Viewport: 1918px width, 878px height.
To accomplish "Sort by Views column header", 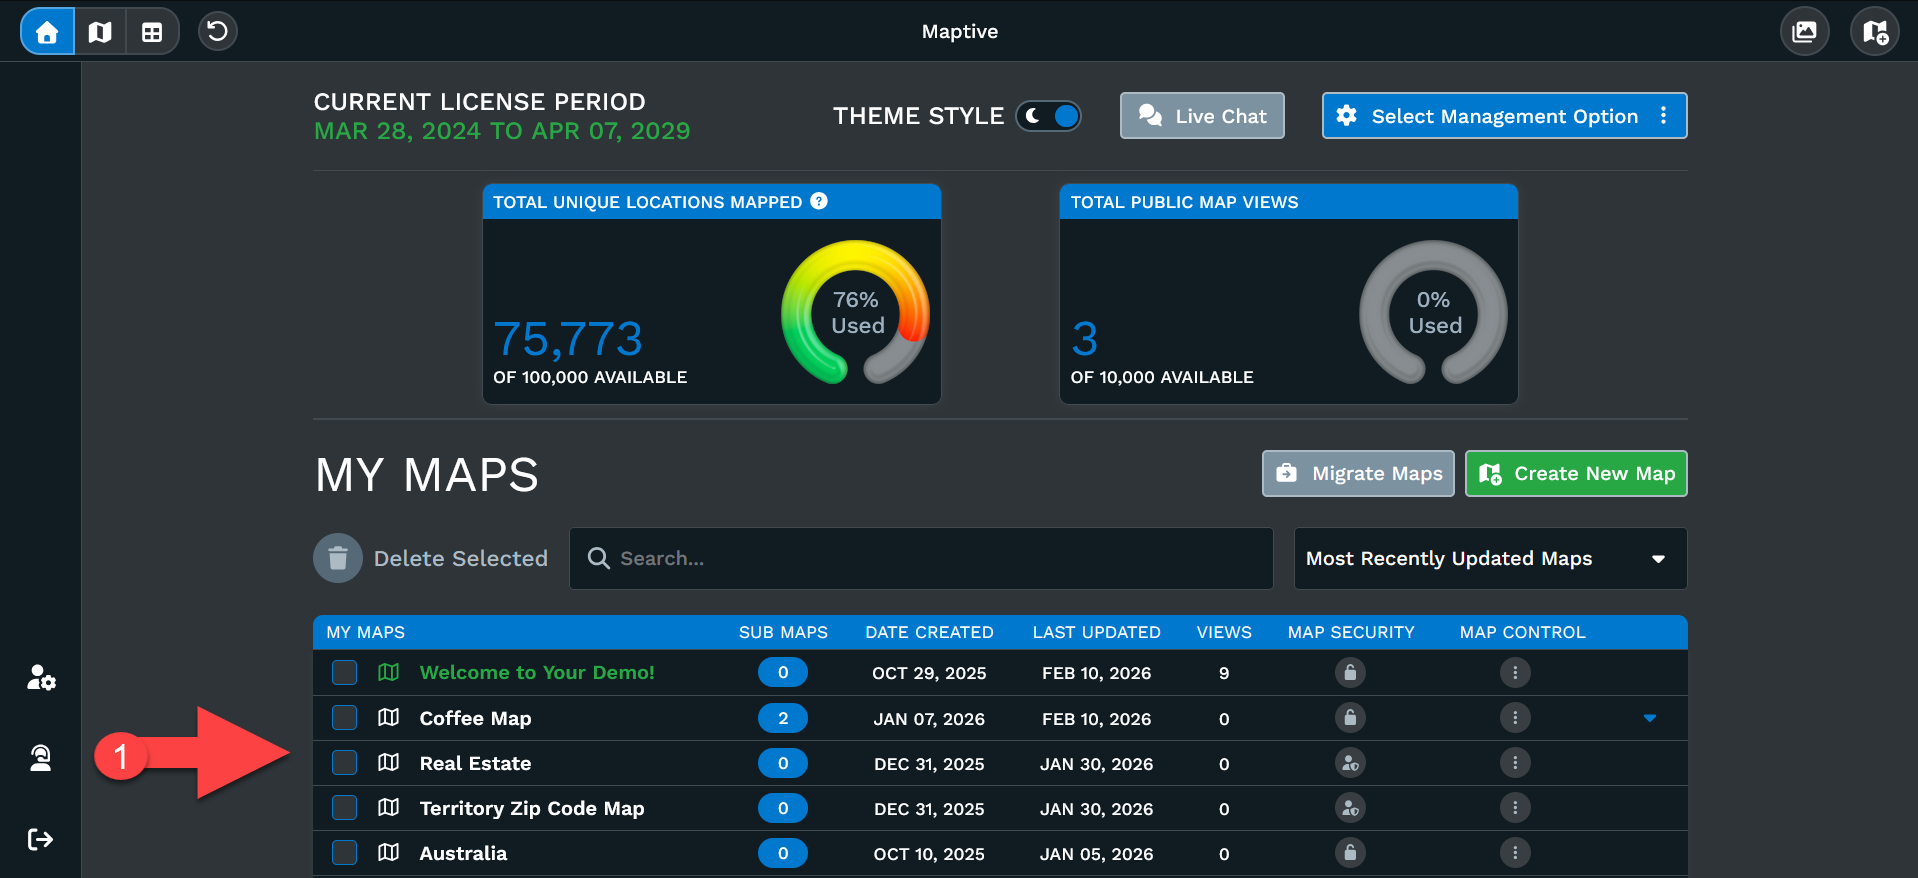I will pyautogui.click(x=1224, y=632).
